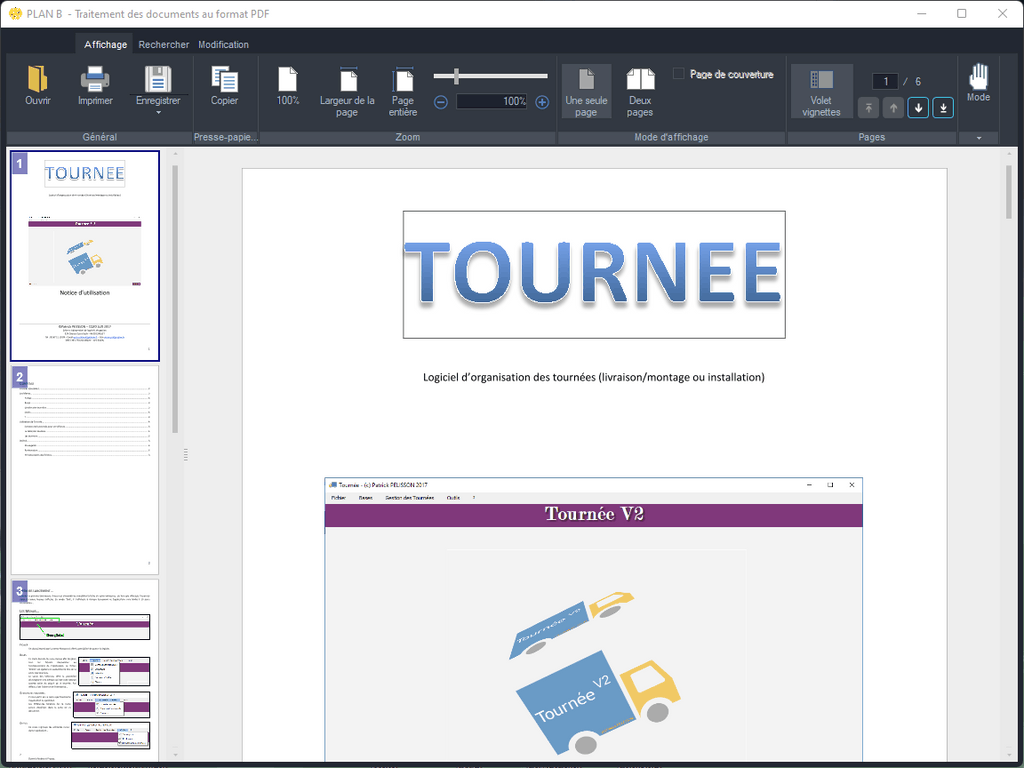Click the thumbnail panel splitter grip

186,455
